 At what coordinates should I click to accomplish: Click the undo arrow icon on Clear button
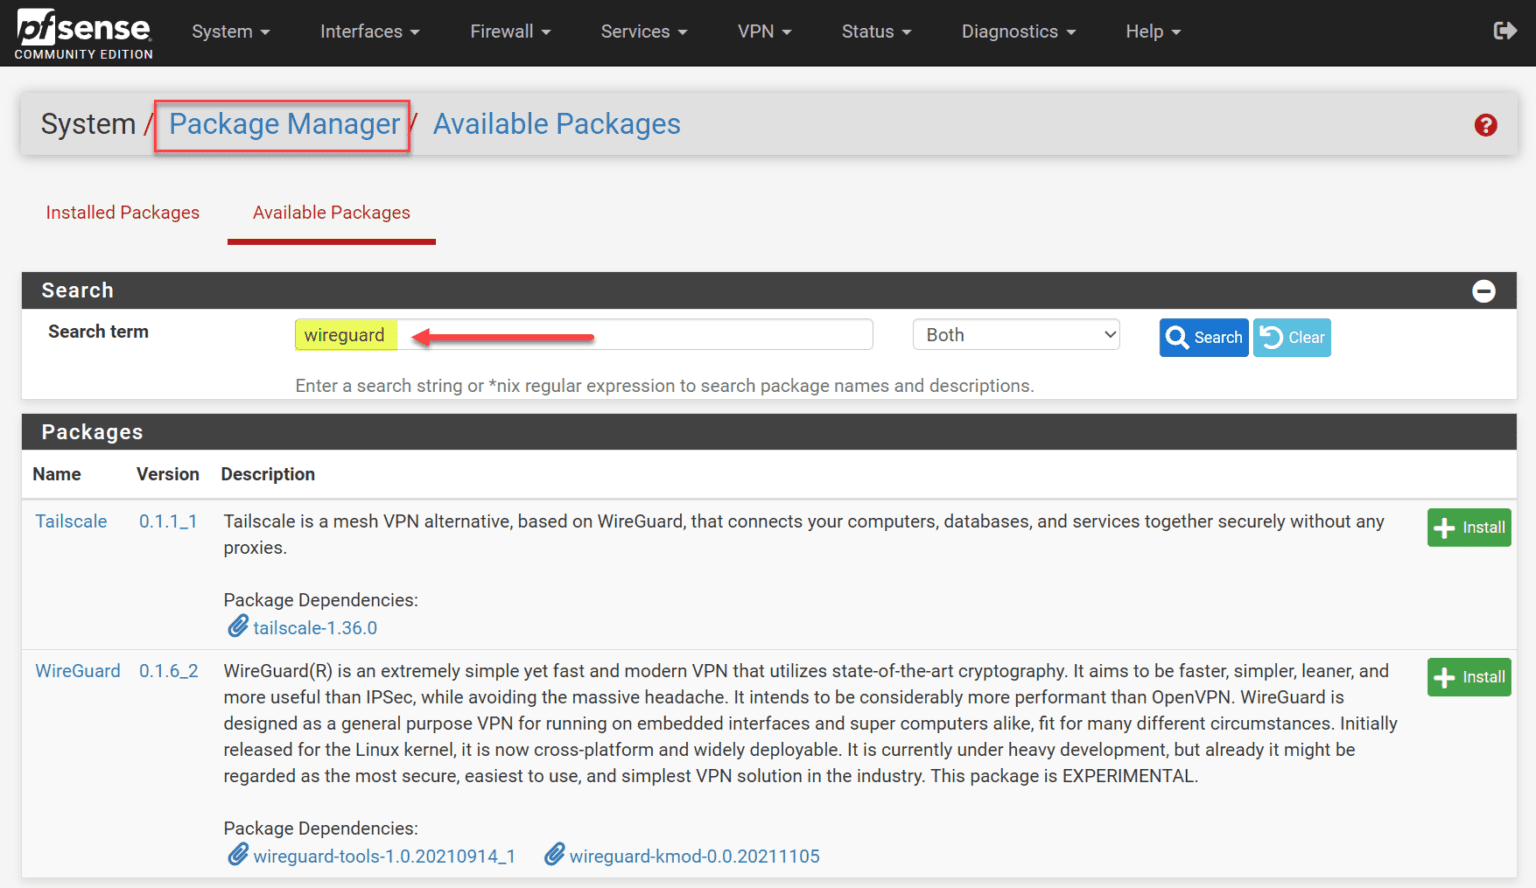pos(1271,337)
